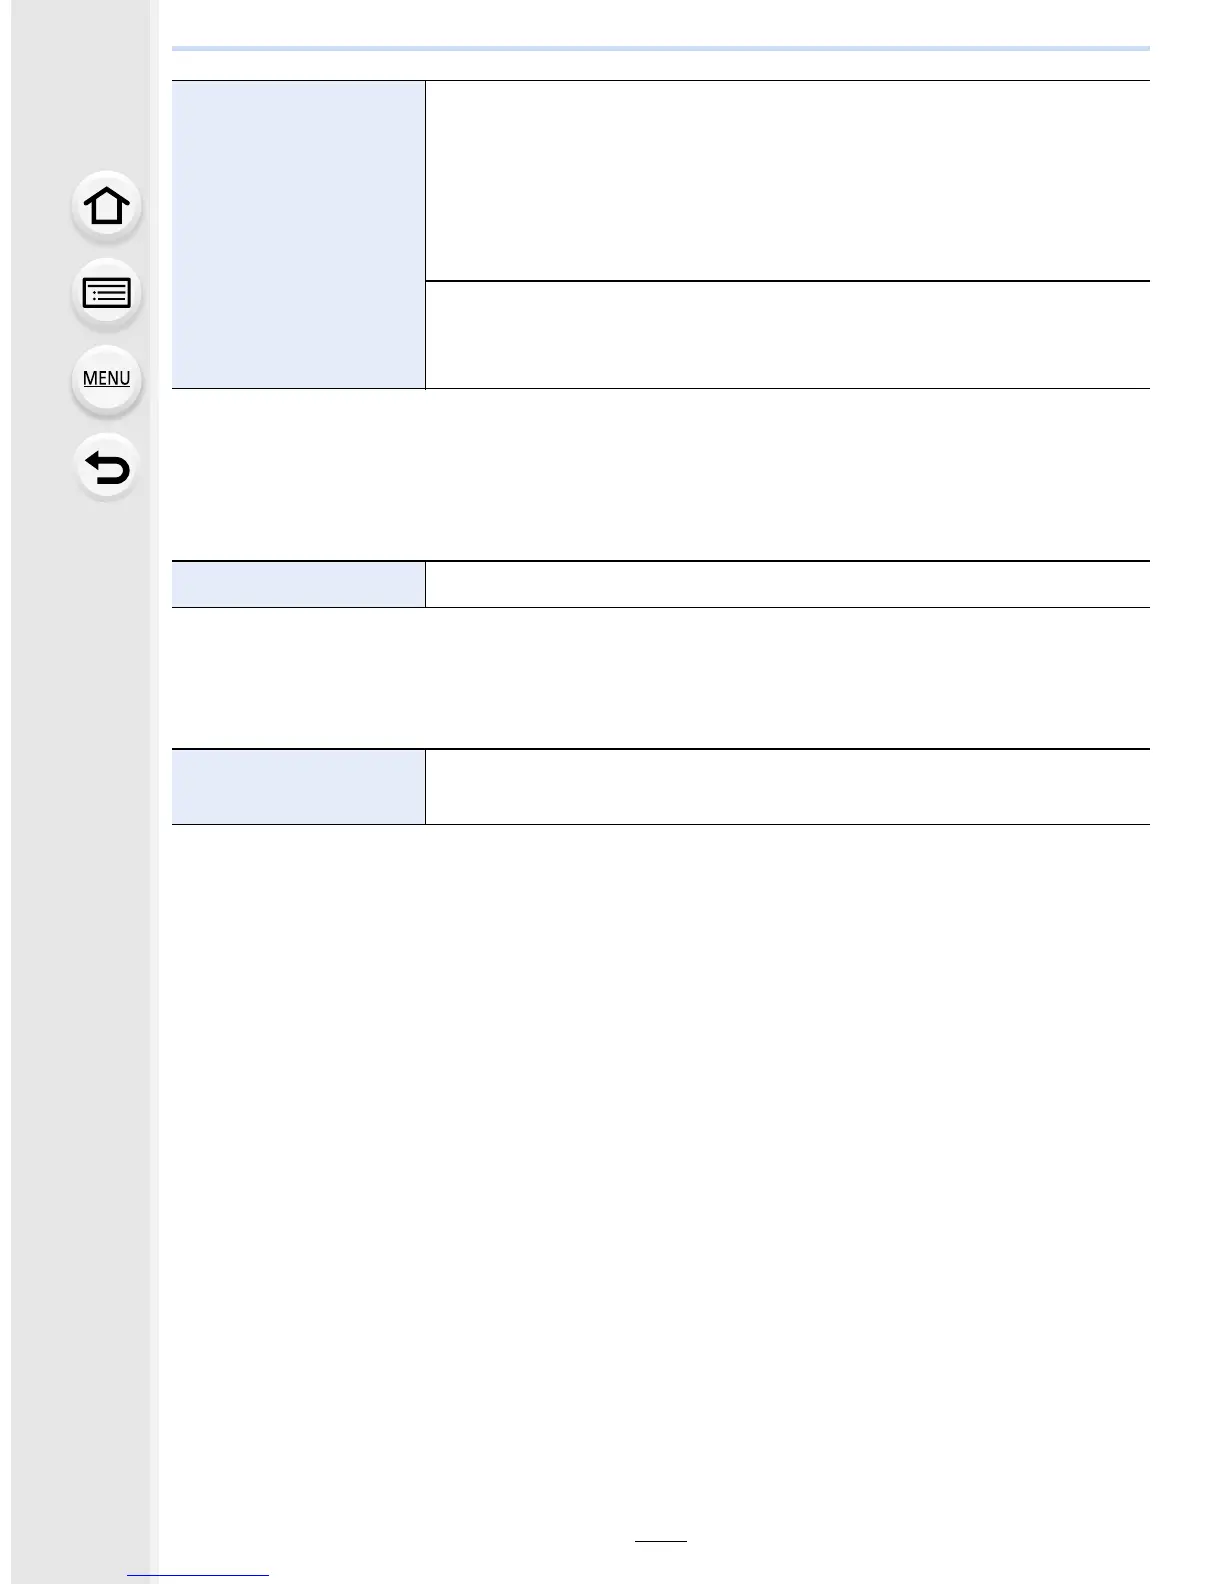The image size is (1224, 1584).
Task: Return to previous page with back arrow
Action: click(107, 467)
